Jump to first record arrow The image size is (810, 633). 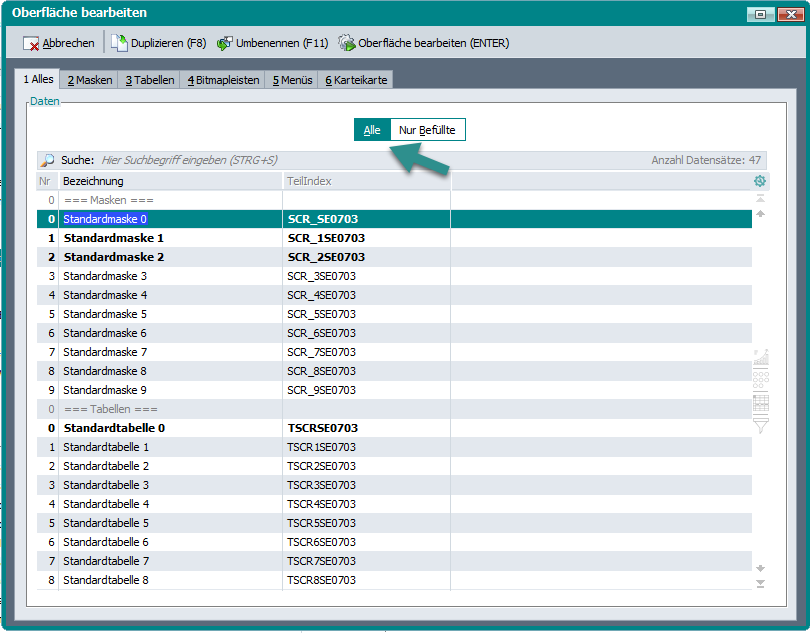click(760, 199)
